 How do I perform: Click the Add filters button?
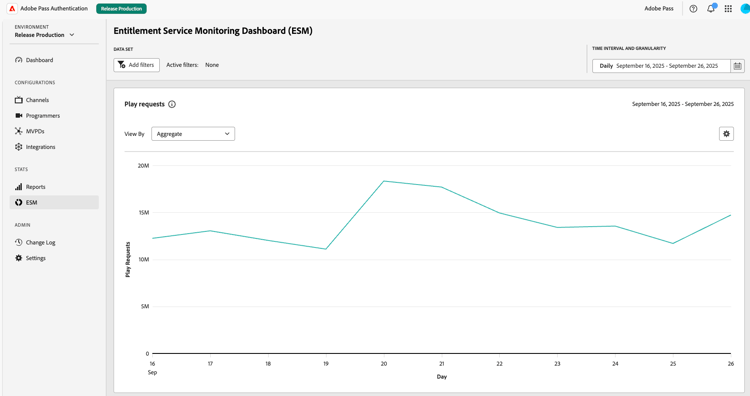(136, 65)
